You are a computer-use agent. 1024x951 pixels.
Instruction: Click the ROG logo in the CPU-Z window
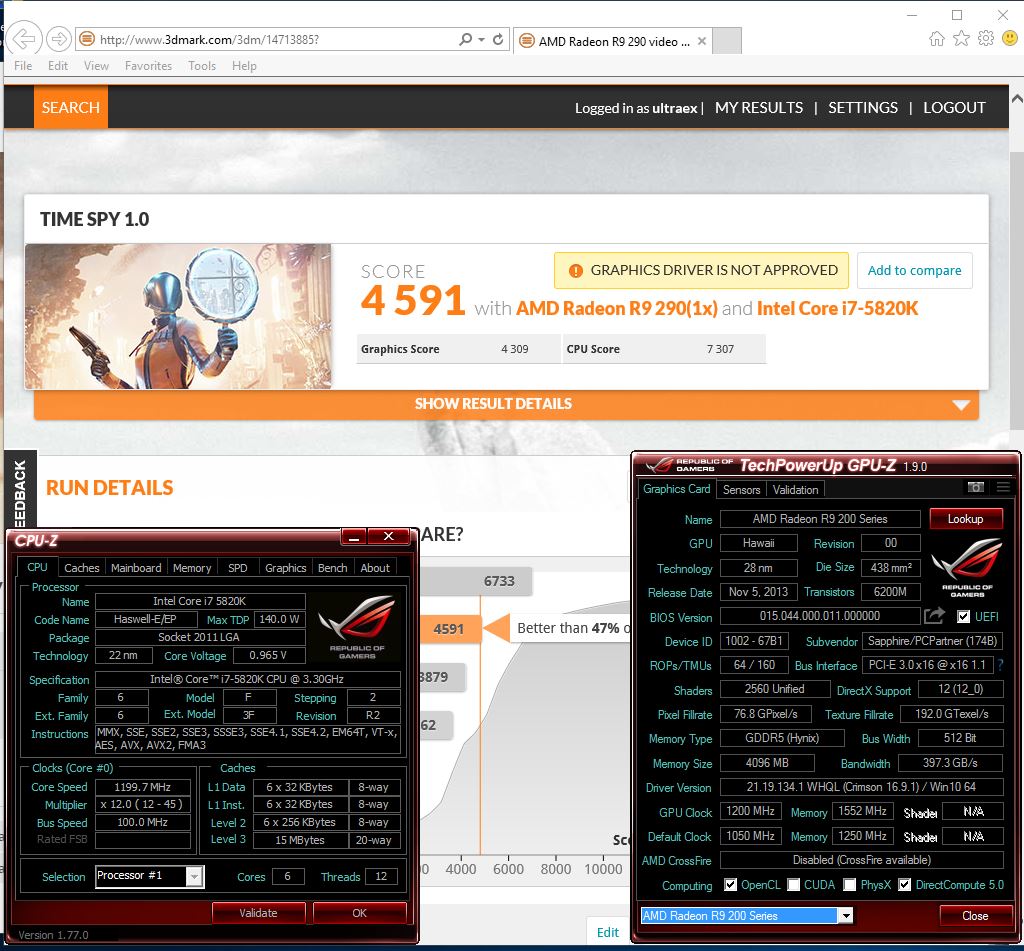pos(357,626)
